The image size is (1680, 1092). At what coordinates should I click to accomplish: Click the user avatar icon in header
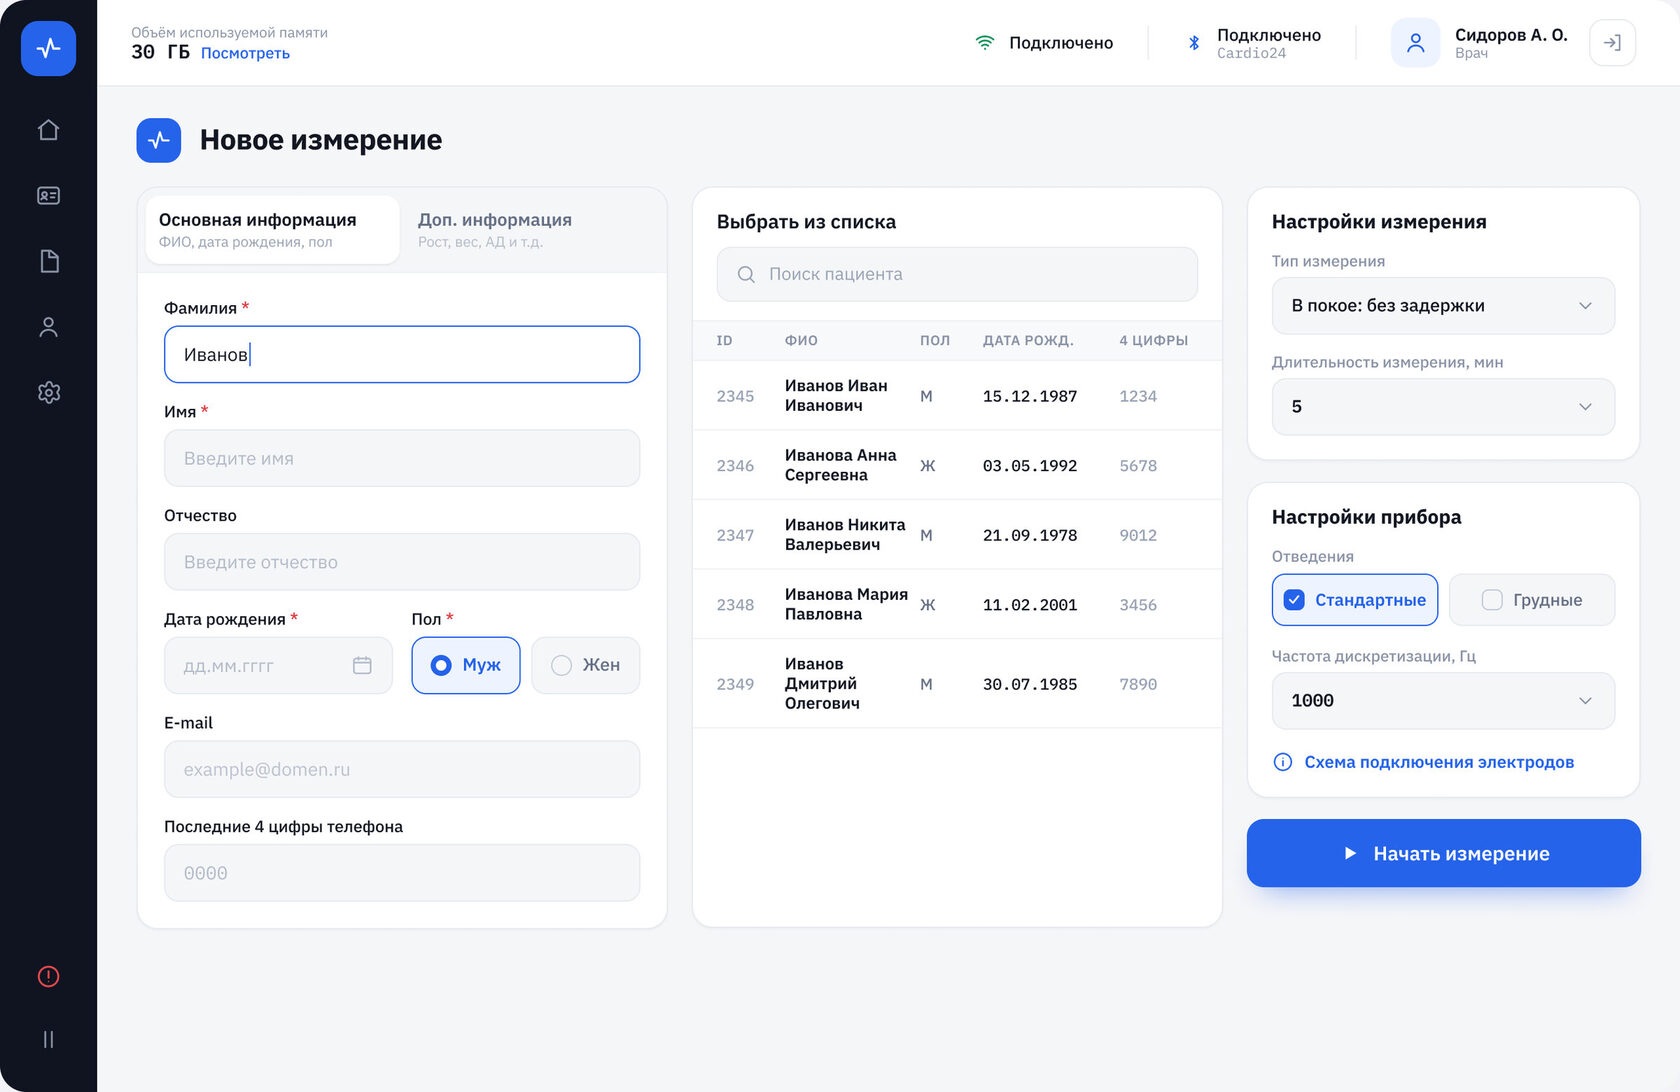point(1415,43)
